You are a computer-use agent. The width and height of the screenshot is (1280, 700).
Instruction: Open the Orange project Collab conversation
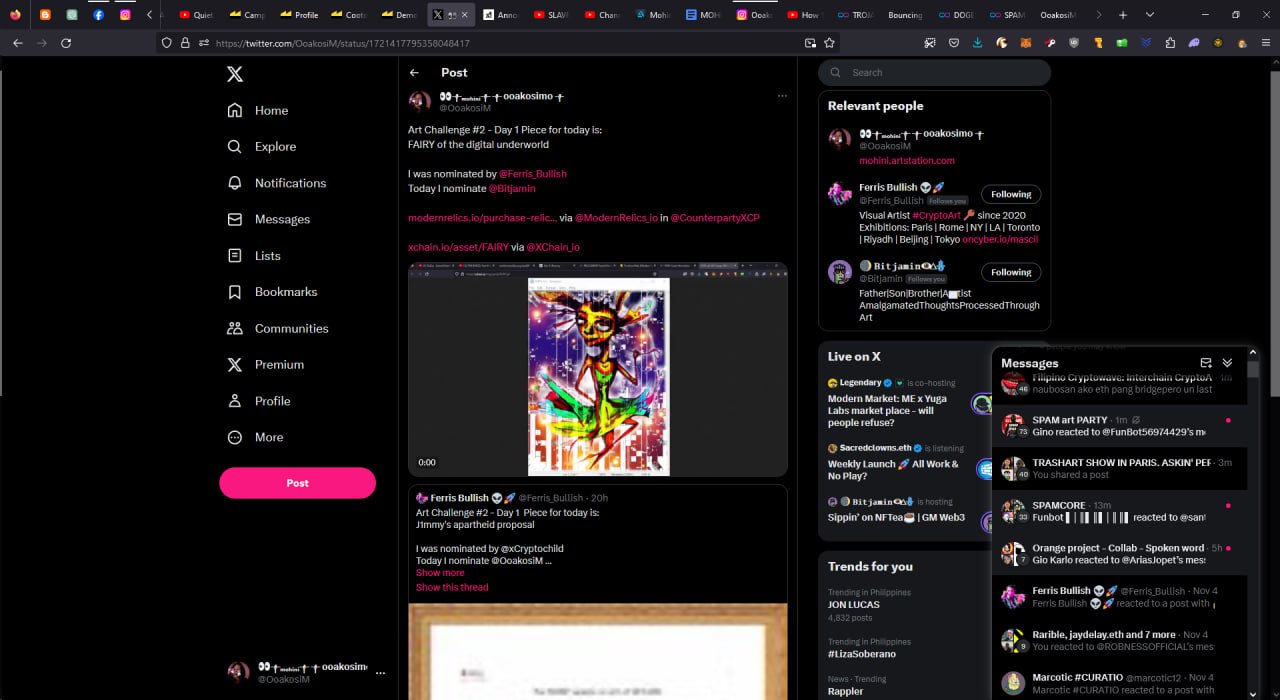point(1119,554)
